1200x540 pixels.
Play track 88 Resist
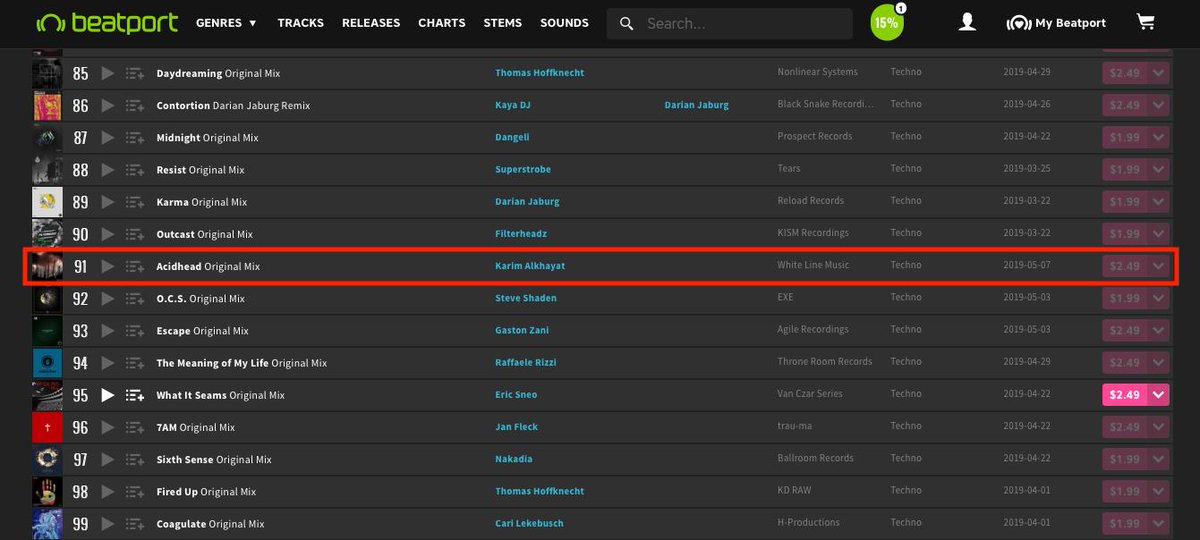point(108,170)
